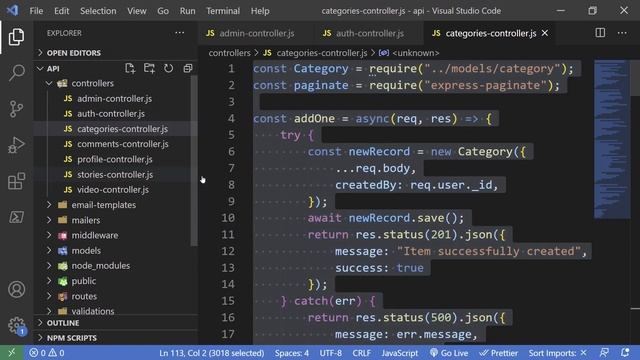This screenshot has height=360, width=640.
Task: Open the Terminal menu
Action: tap(223, 11)
